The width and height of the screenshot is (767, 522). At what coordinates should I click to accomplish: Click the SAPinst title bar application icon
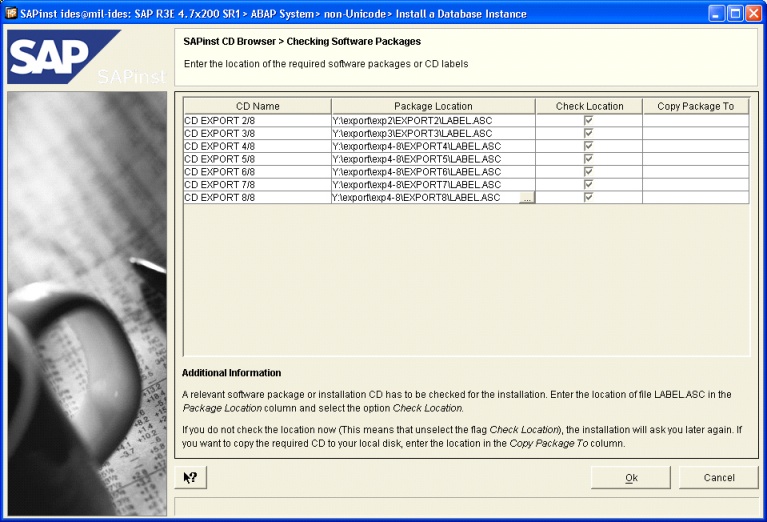tap(11, 12)
